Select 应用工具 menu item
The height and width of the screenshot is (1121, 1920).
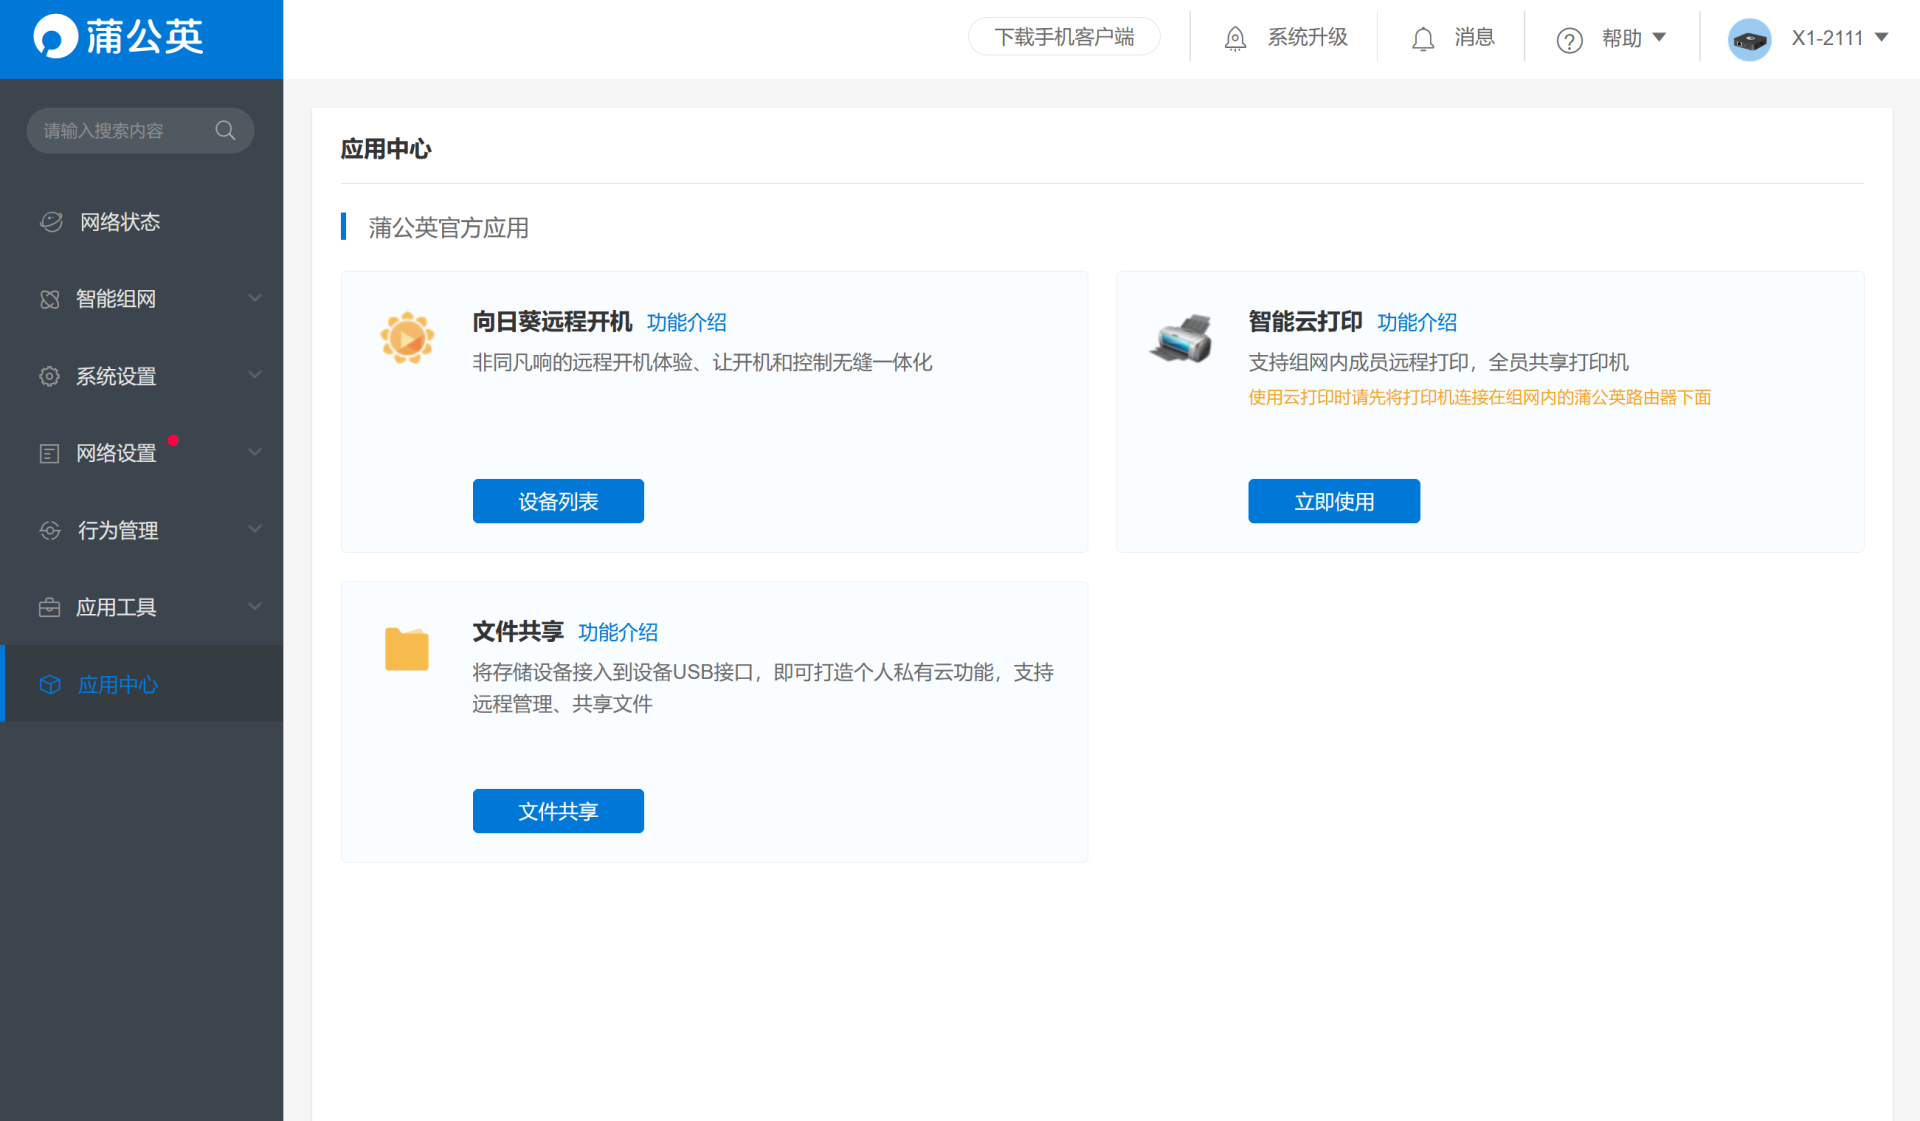pos(142,607)
